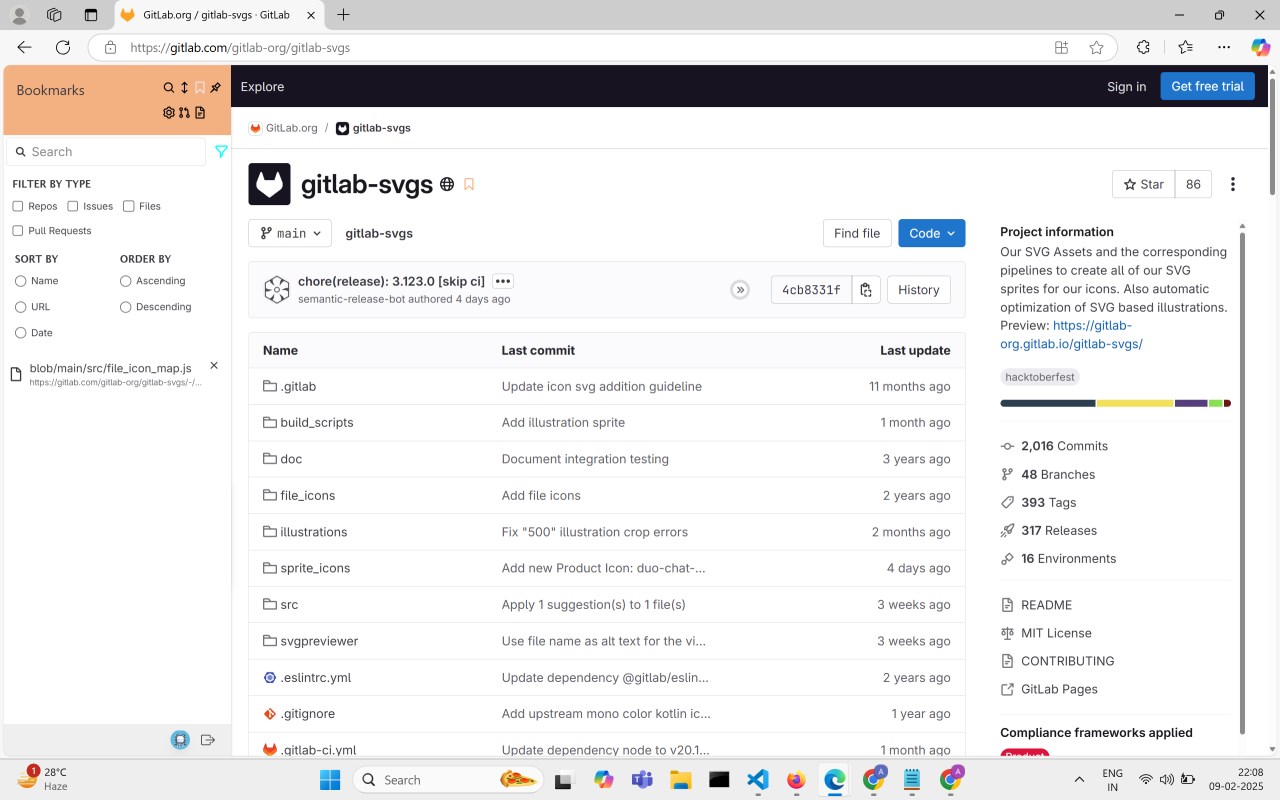Image resolution: width=1280 pixels, height=800 pixels.
Task: Open Visual Studio Code from taskbar
Action: tap(758, 780)
